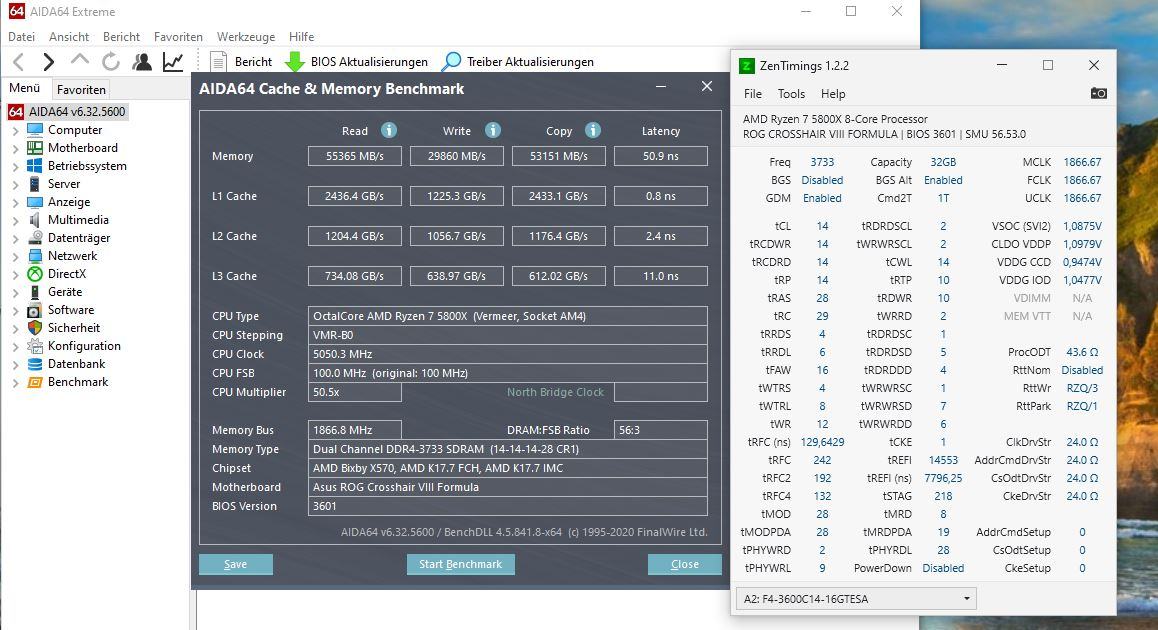Open the Favoriten menu in AIDA64
This screenshot has width=1158, height=630.
pos(178,37)
